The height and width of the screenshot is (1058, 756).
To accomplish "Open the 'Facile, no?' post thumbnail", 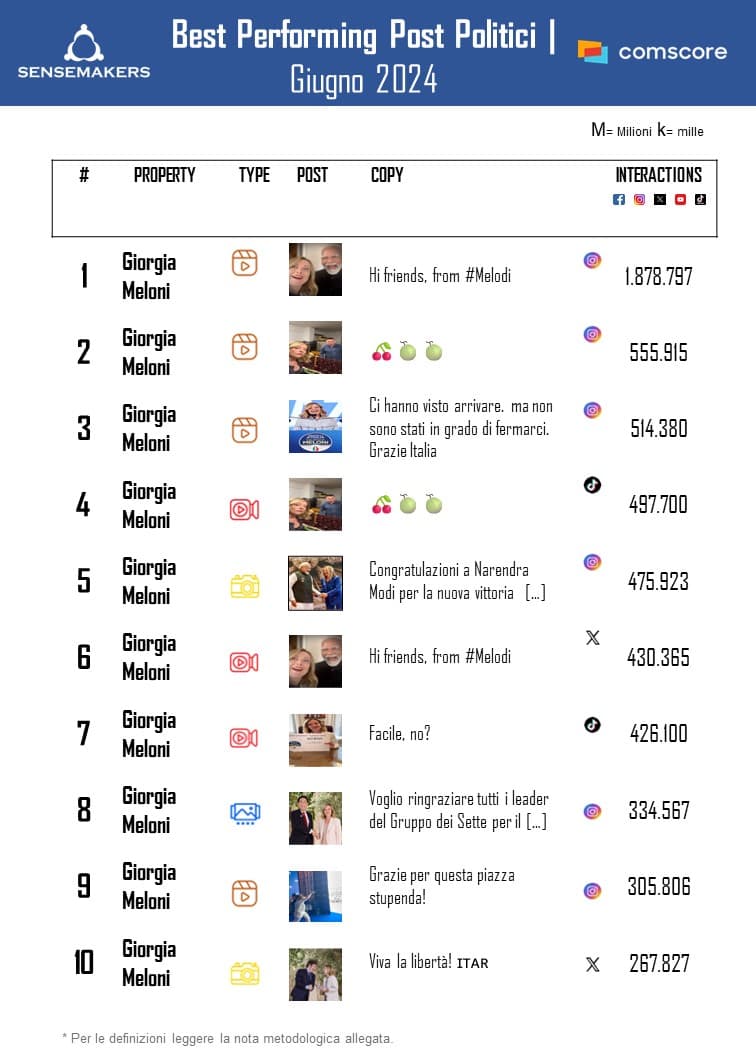I will pyautogui.click(x=315, y=739).
